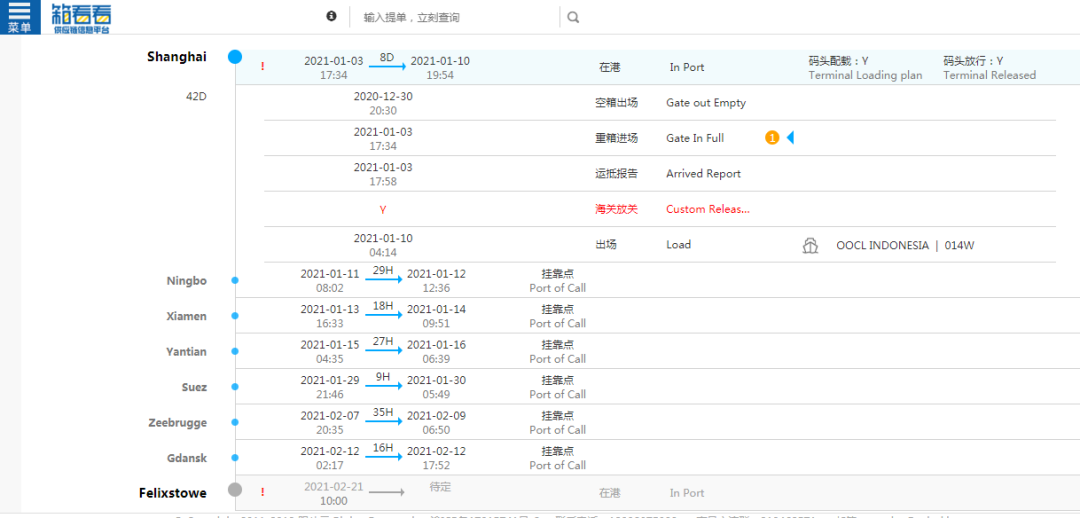Type in the 输入提单 search field
The width and height of the screenshot is (1080, 518).
point(455,17)
